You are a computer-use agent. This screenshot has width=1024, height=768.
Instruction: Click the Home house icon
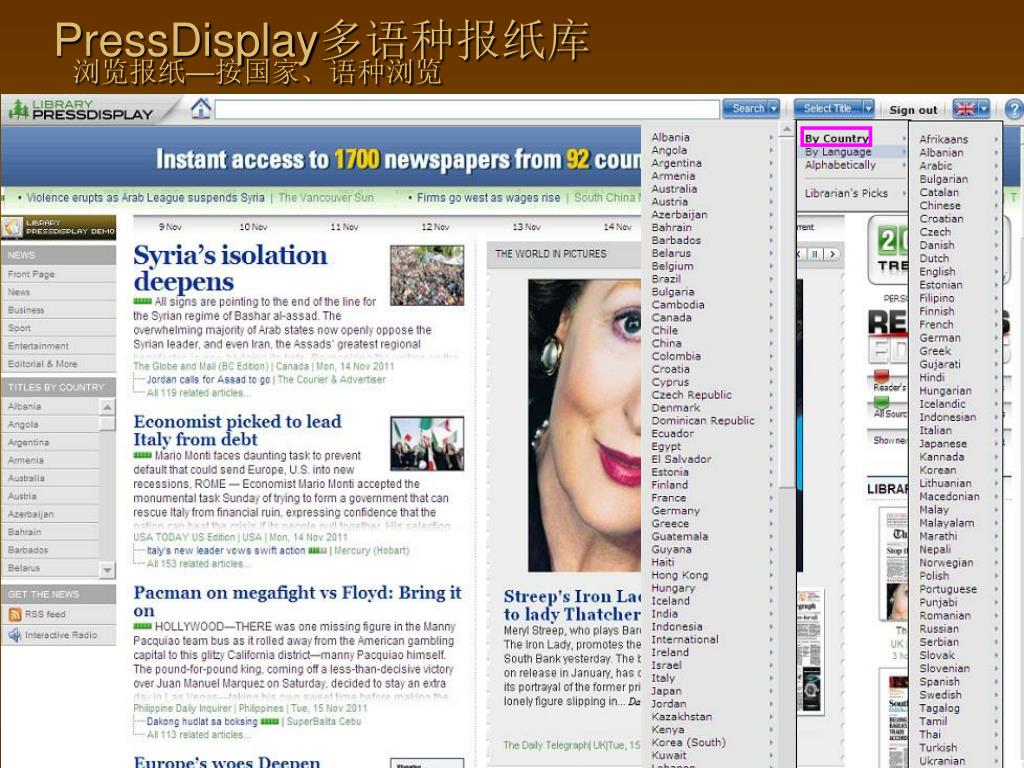point(201,108)
